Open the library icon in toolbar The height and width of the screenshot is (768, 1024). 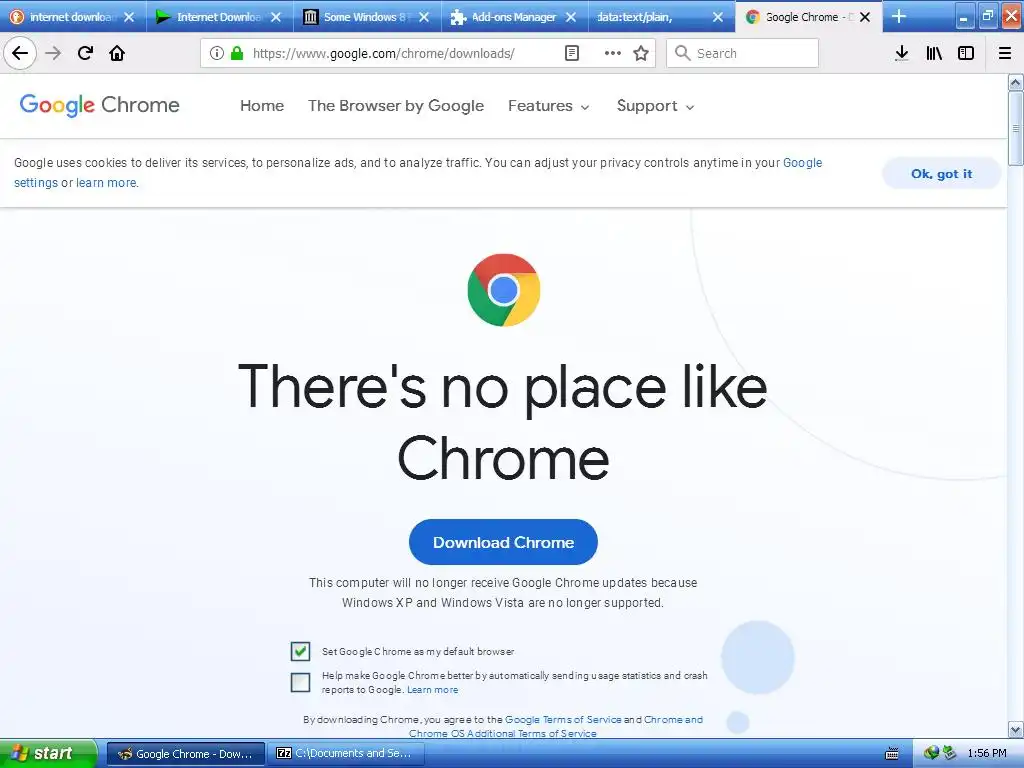(x=934, y=53)
